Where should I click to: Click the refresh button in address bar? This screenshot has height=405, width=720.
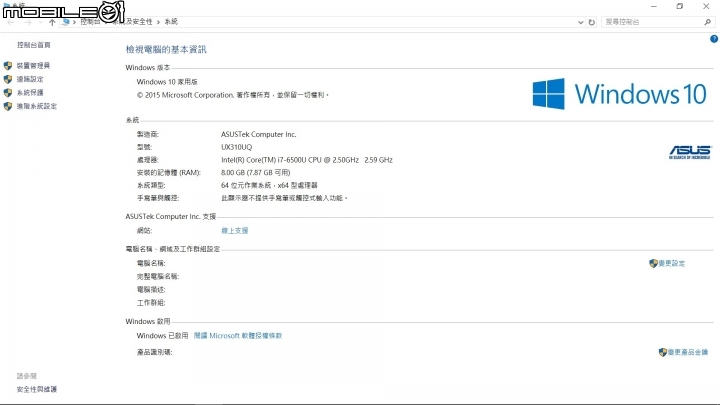(592, 22)
